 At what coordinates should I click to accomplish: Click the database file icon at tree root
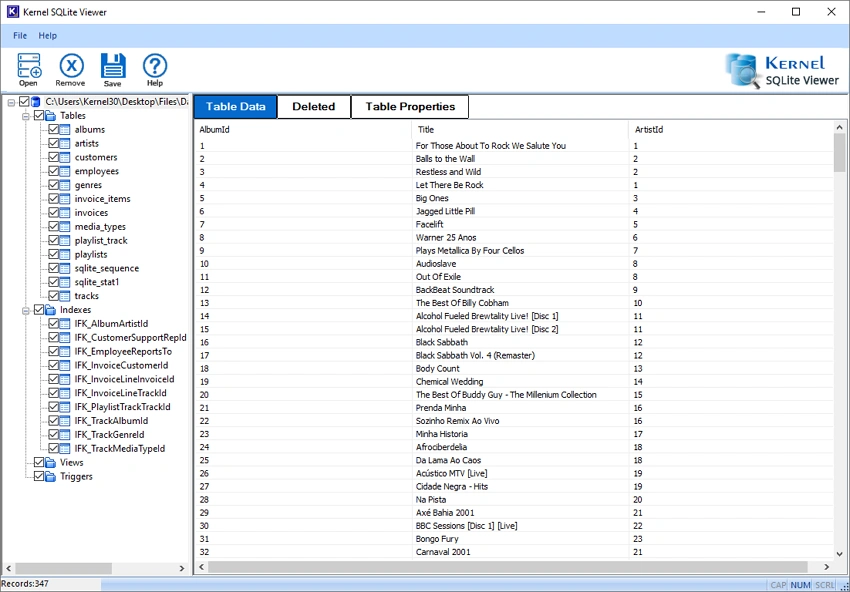[x=36, y=101]
